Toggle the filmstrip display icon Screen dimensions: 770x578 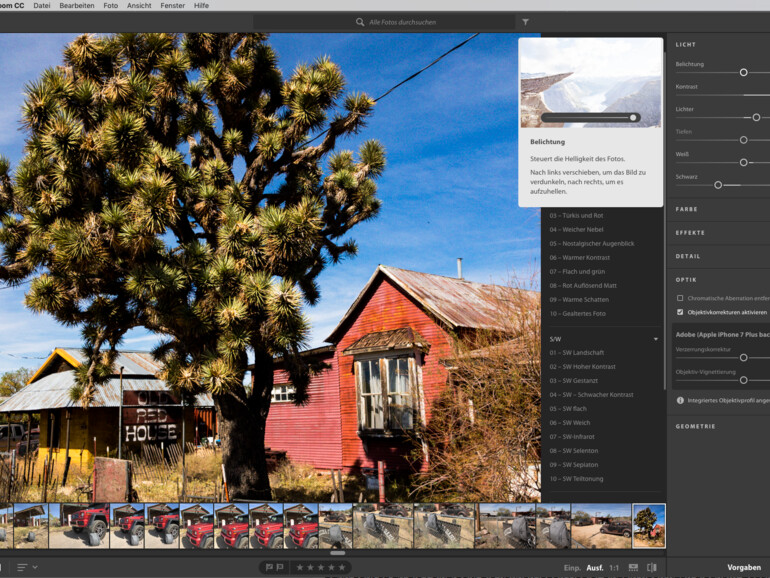[x=633, y=567]
